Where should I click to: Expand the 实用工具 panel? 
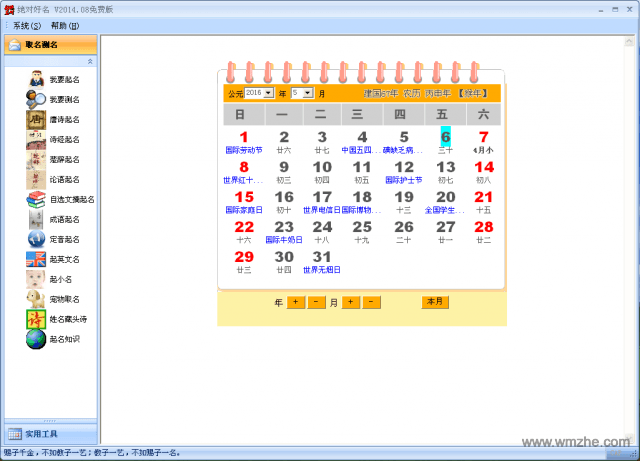pyautogui.click(x=50, y=433)
